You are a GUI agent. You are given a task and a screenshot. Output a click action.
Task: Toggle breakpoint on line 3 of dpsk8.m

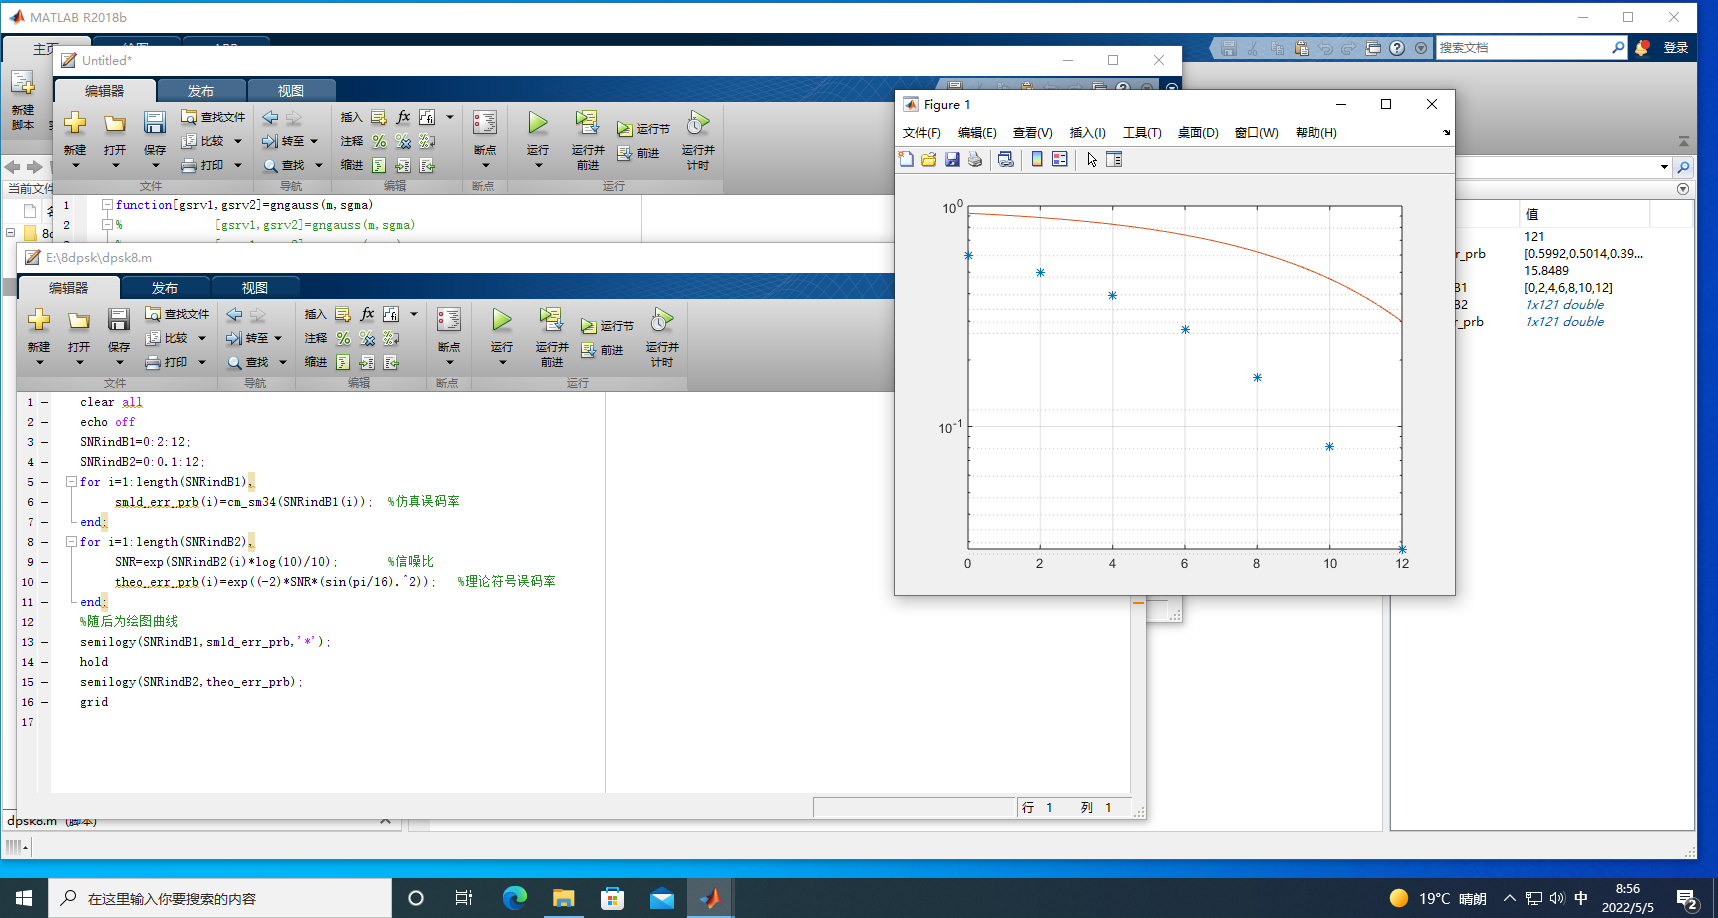tap(44, 442)
